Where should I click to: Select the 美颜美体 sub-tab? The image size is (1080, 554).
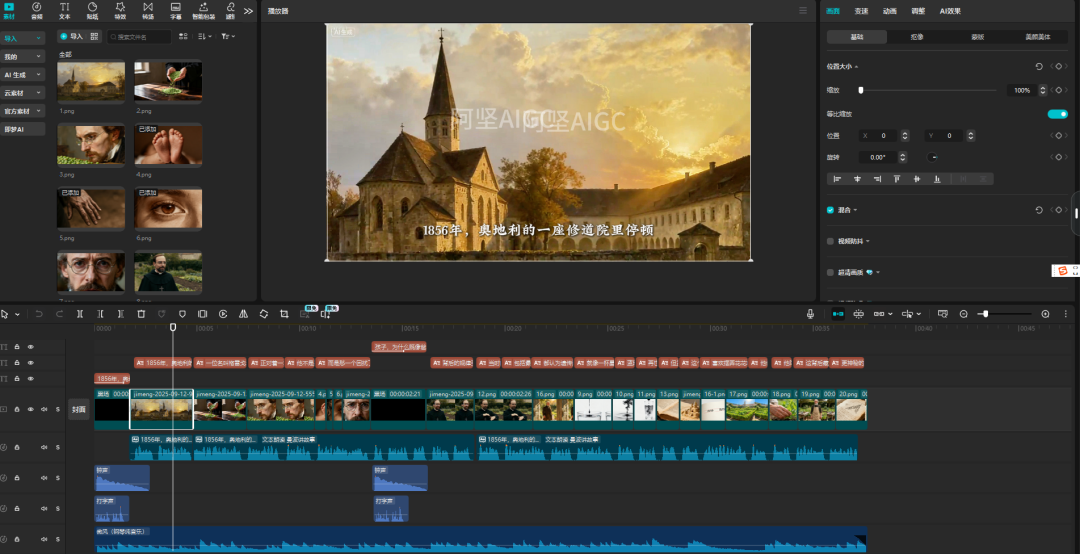click(x=1037, y=37)
